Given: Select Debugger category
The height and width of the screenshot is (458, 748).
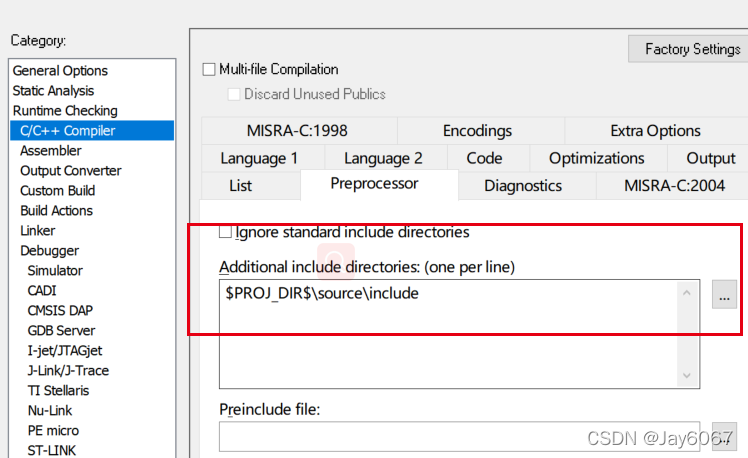Looking at the screenshot, I should coord(50,251).
